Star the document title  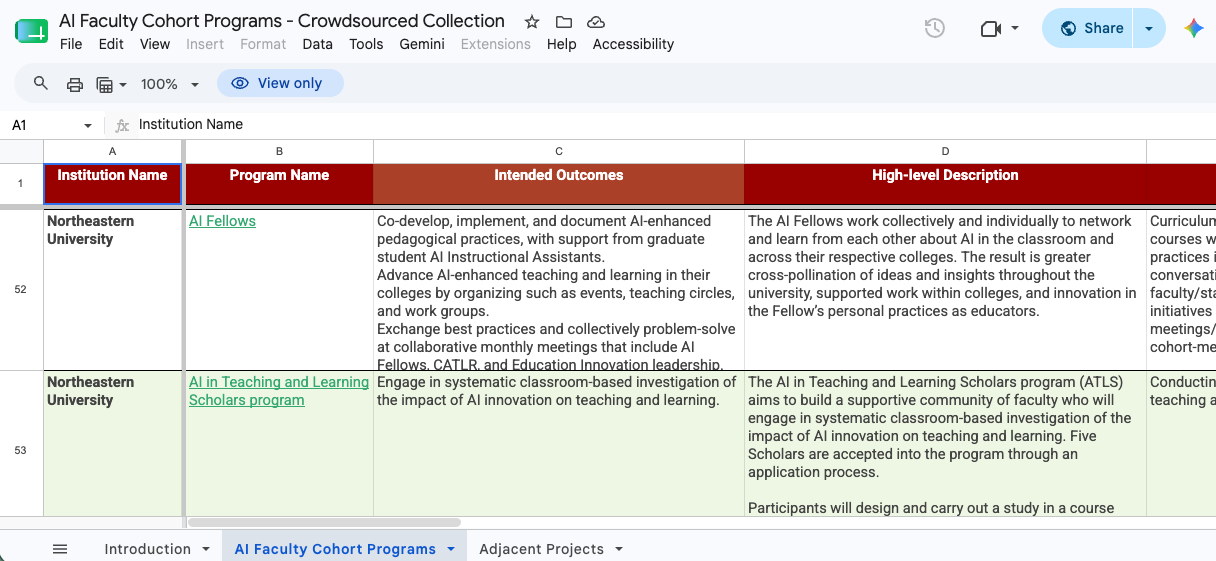[x=532, y=22]
